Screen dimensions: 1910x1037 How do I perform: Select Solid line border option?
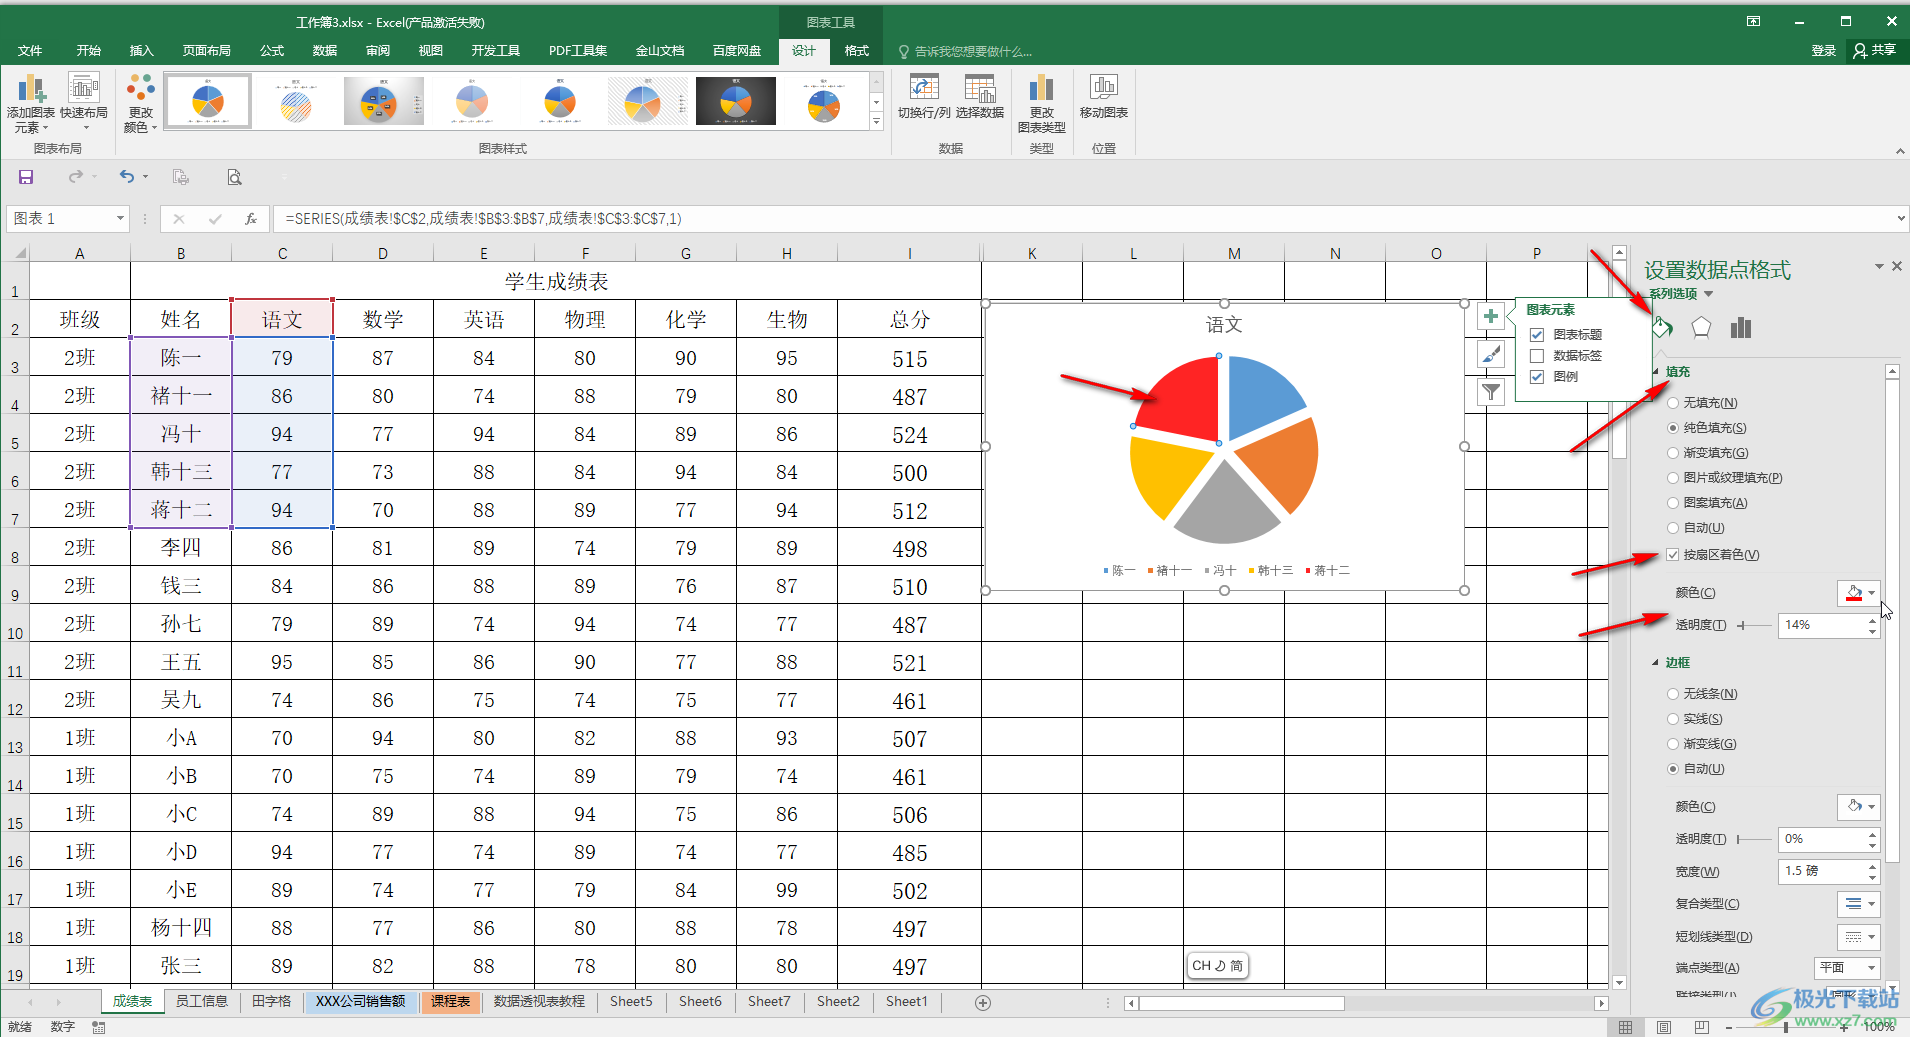(1673, 719)
